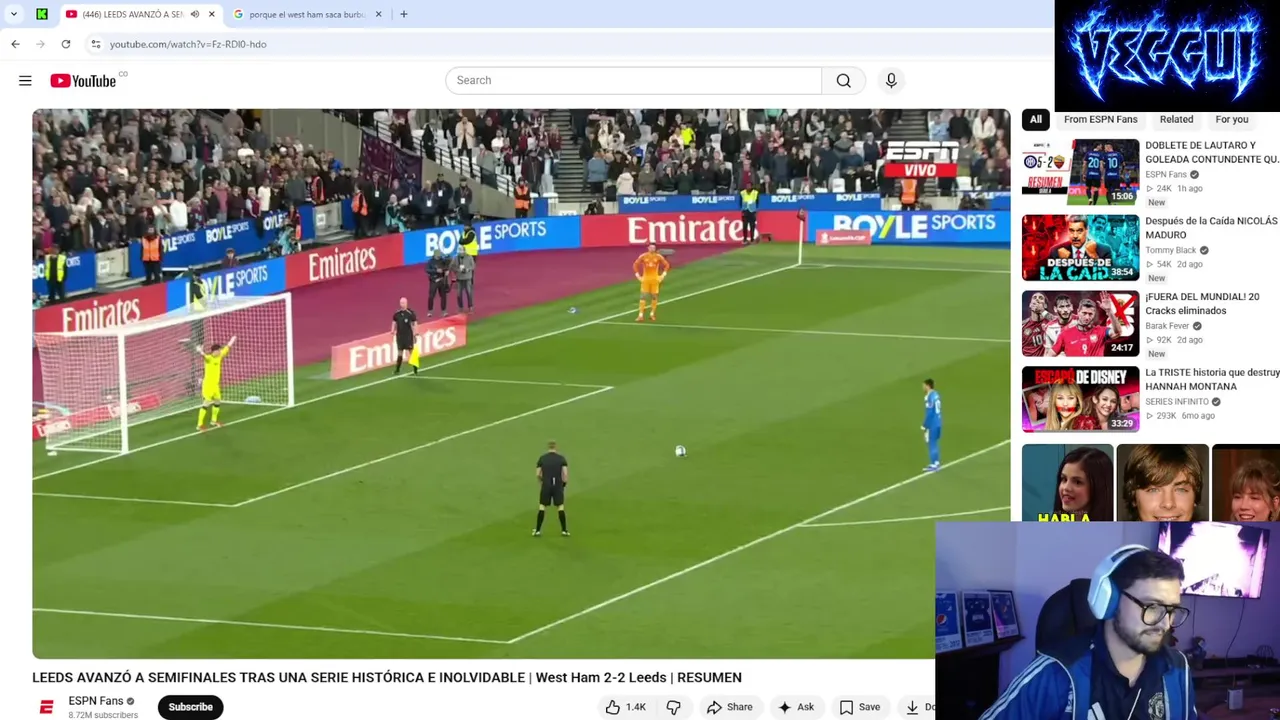
Task: Open a new browser tab
Action: coord(403,14)
